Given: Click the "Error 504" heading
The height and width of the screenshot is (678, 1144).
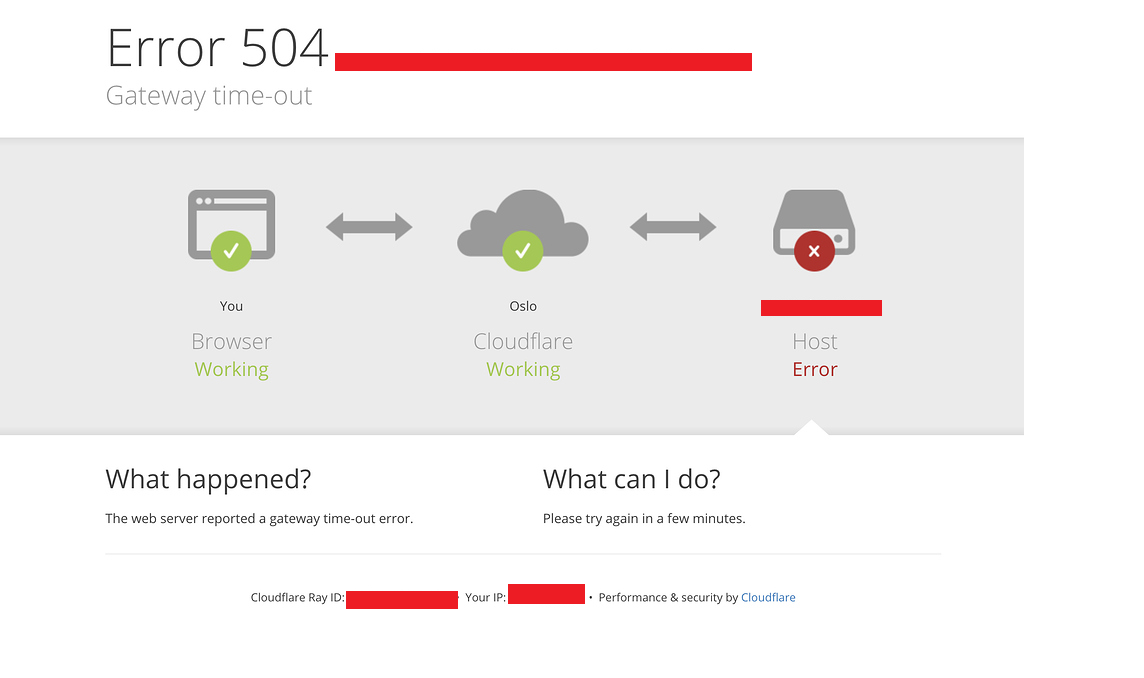Looking at the screenshot, I should click(x=217, y=48).
